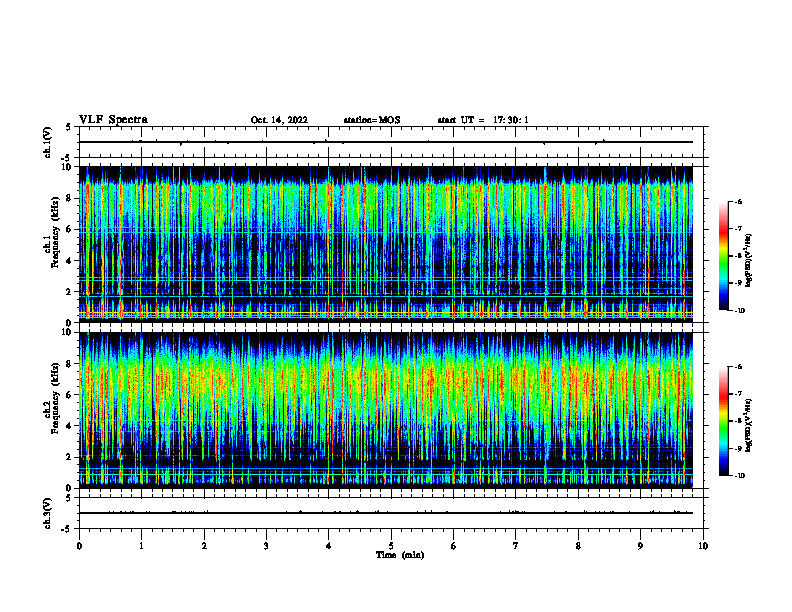Click the ch.3(V) axis bottom value "-5"
This screenshot has width=792, height=612.
[x=68, y=529]
